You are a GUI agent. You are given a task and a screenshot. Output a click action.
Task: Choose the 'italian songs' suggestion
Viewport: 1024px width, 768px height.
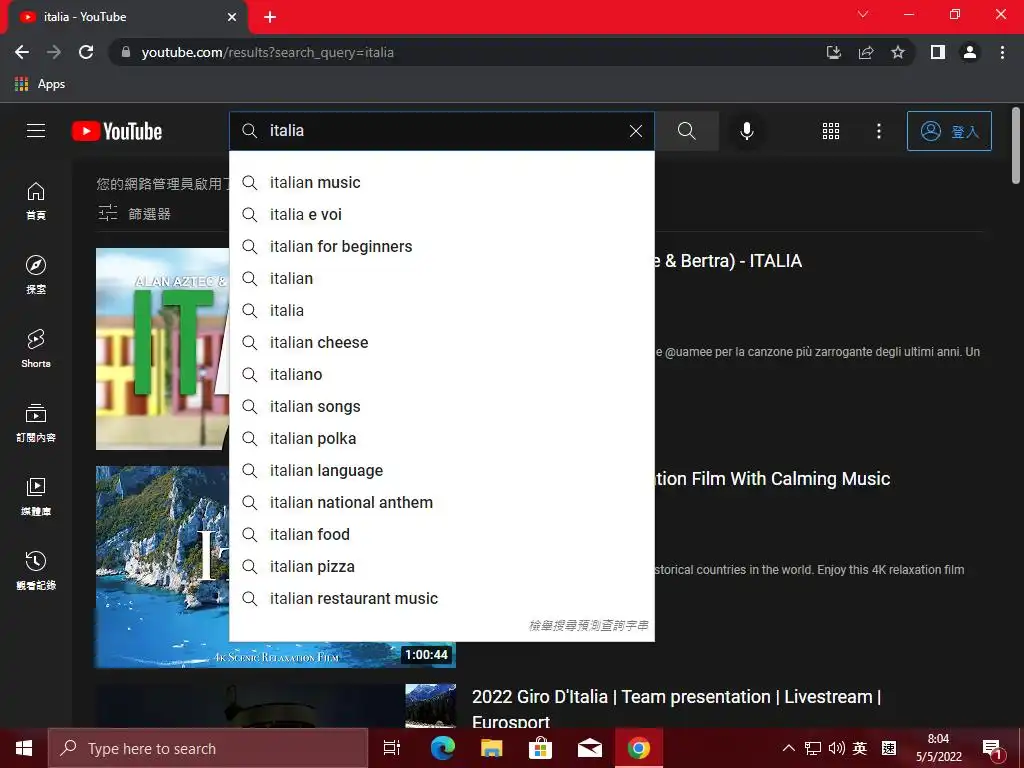(441, 406)
